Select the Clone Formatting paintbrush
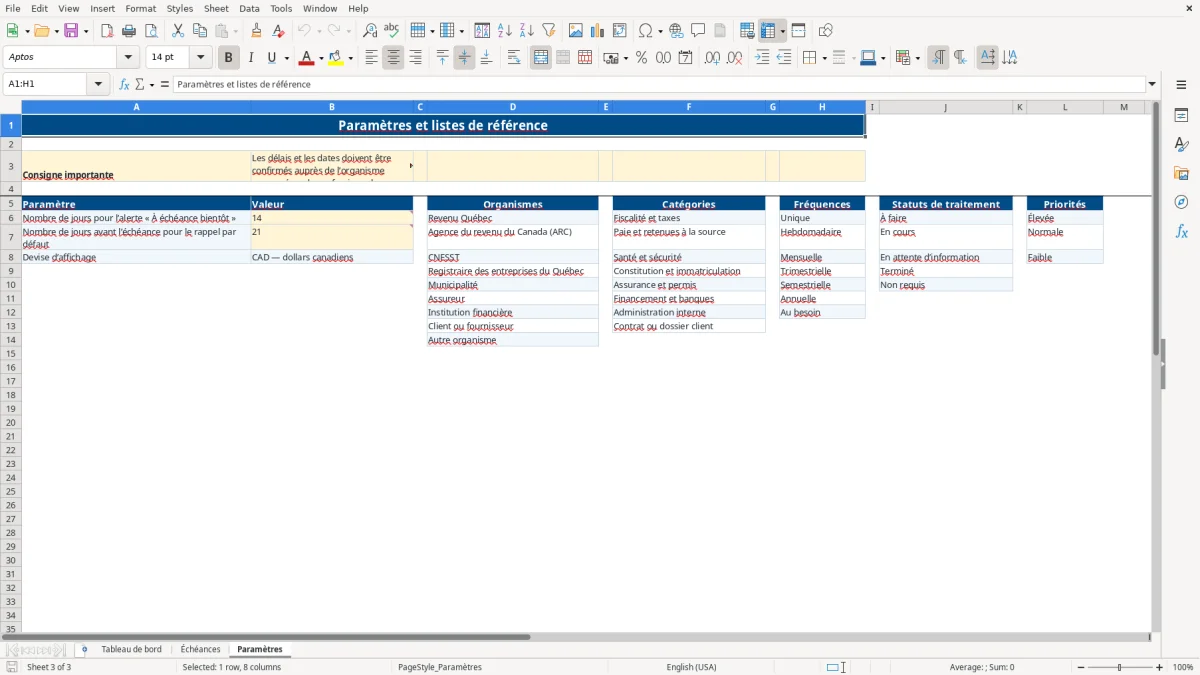The height and width of the screenshot is (675, 1200). click(x=256, y=31)
